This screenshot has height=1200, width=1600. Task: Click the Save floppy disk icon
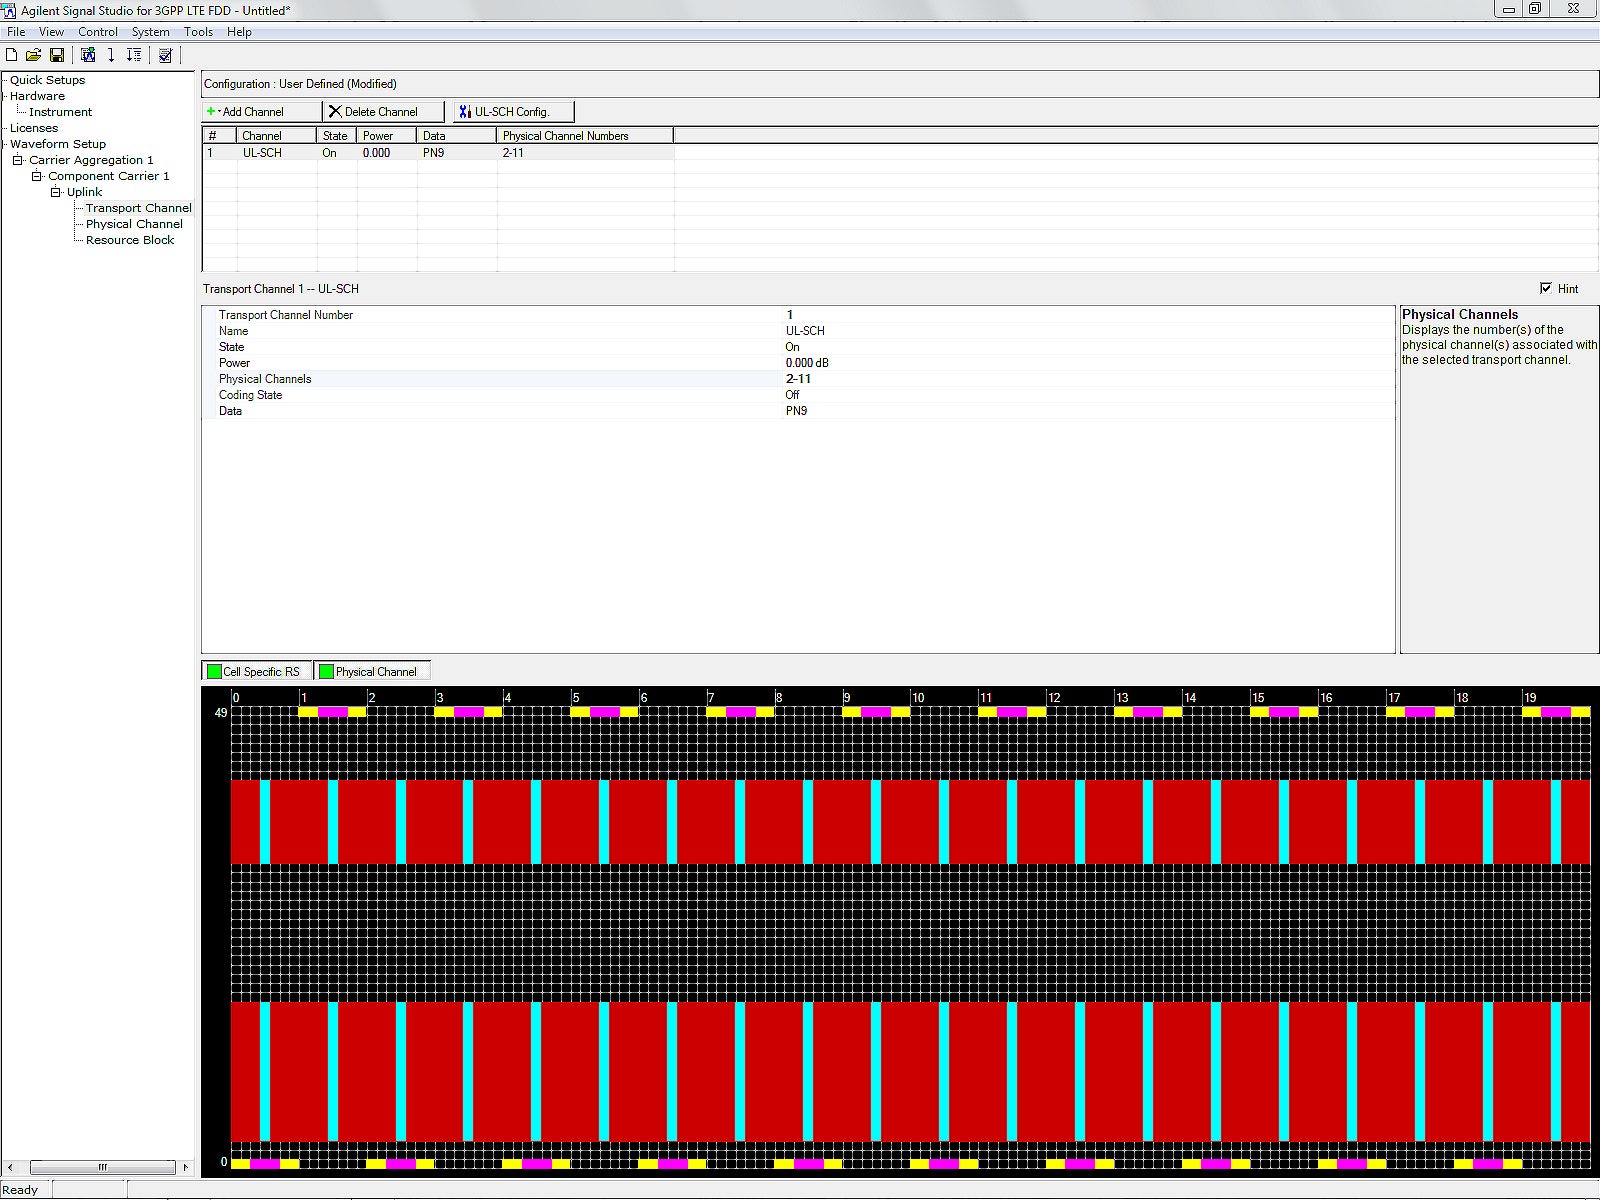tap(57, 55)
